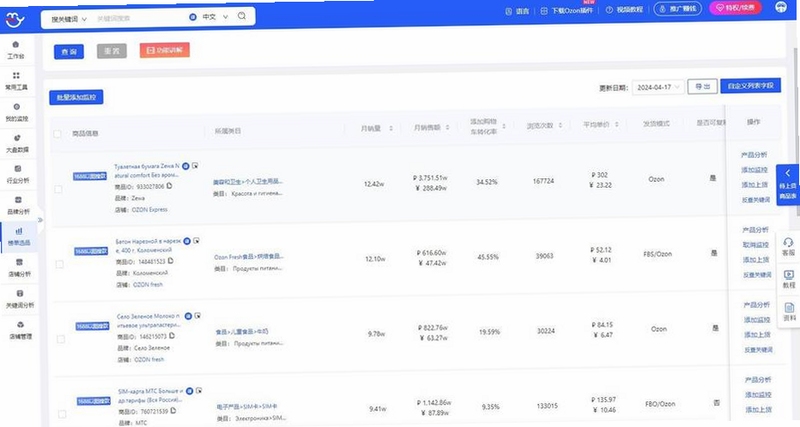
Task: Click the 导出 export button
Action: [x=703, y=86]
